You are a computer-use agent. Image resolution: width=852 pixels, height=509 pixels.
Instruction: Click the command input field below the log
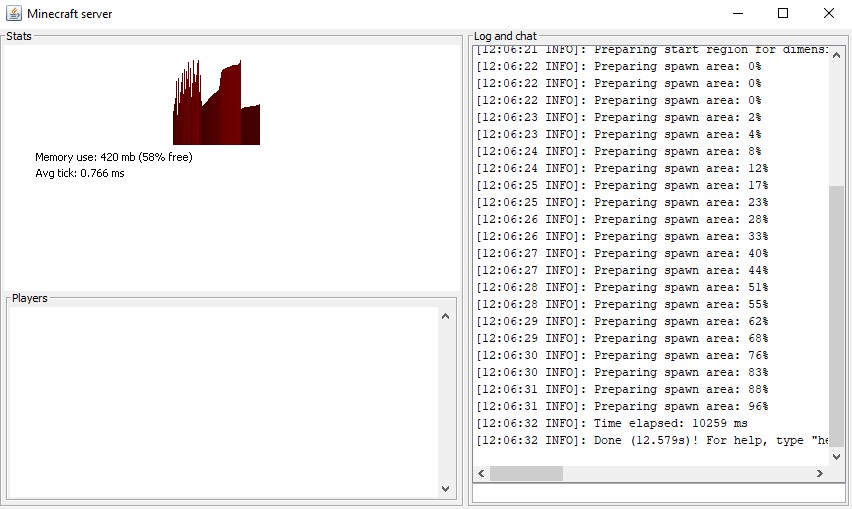(659, 493)
